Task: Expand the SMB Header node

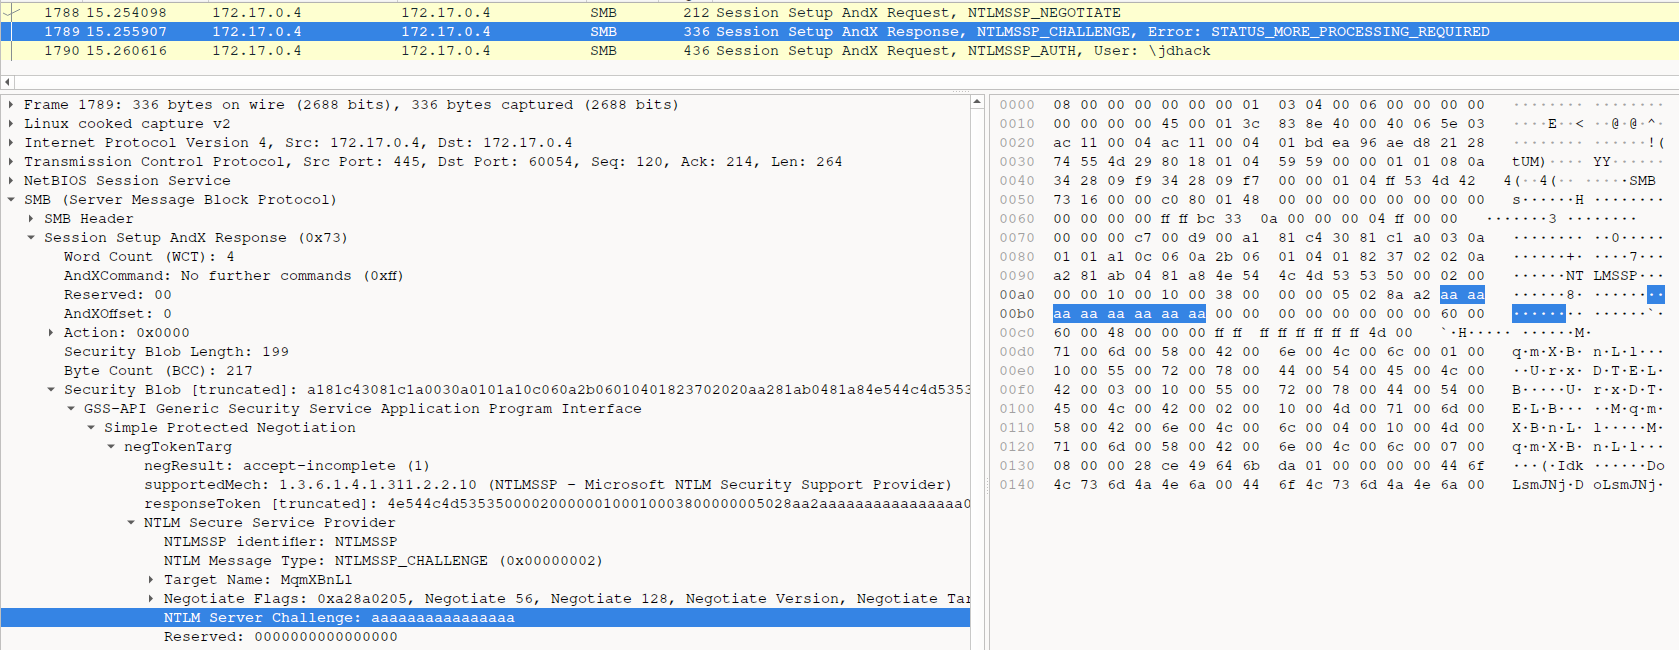Action: tap(31, 219)
